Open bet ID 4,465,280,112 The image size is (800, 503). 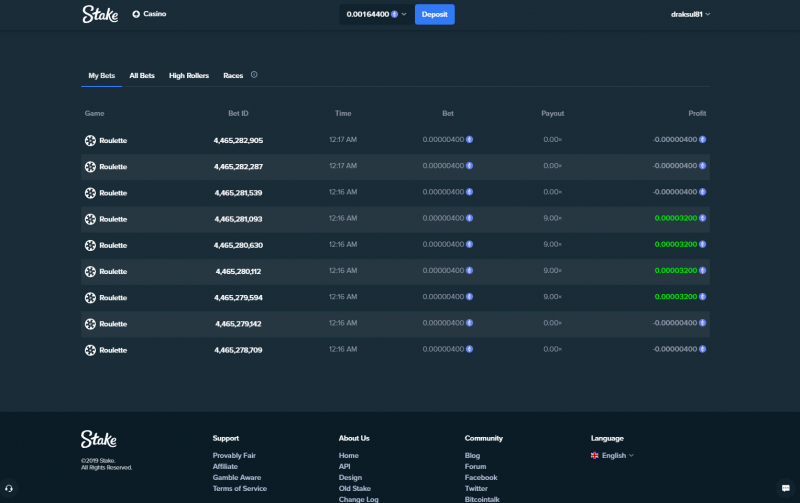(238, 271)
